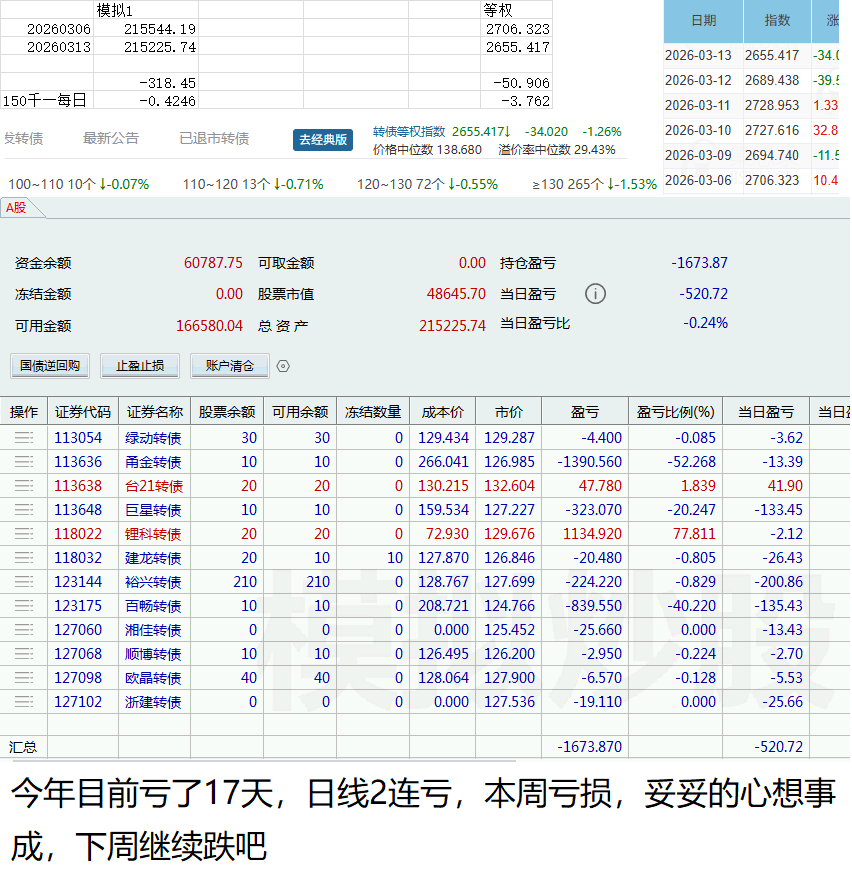Click the 去经典版 button
The image size is (852, 874).
coord(323,139)
